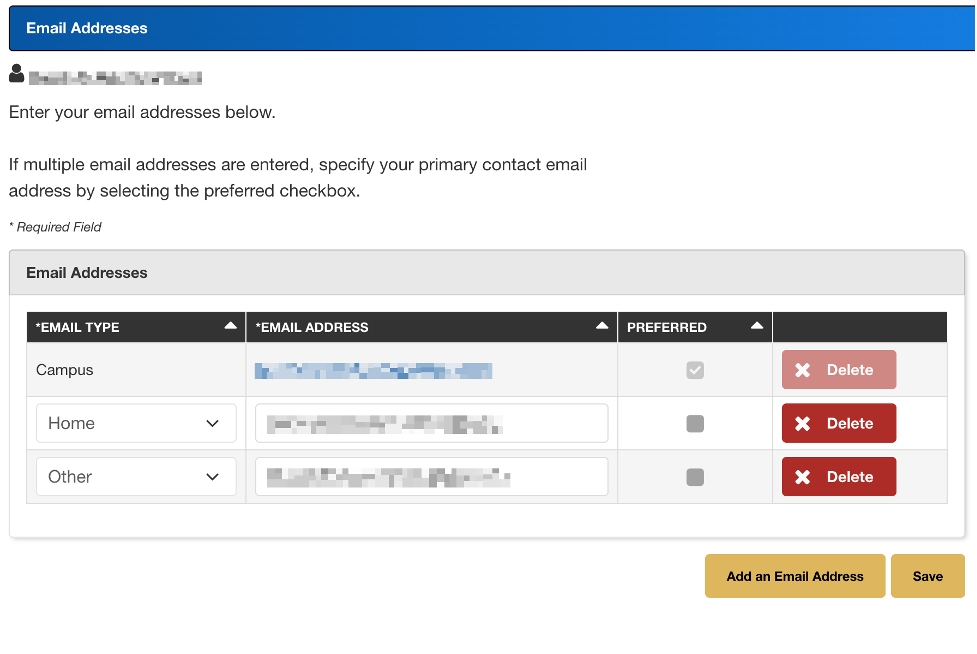Click the Add an Email Address button
977x654 pixels.
click(794, 576)
